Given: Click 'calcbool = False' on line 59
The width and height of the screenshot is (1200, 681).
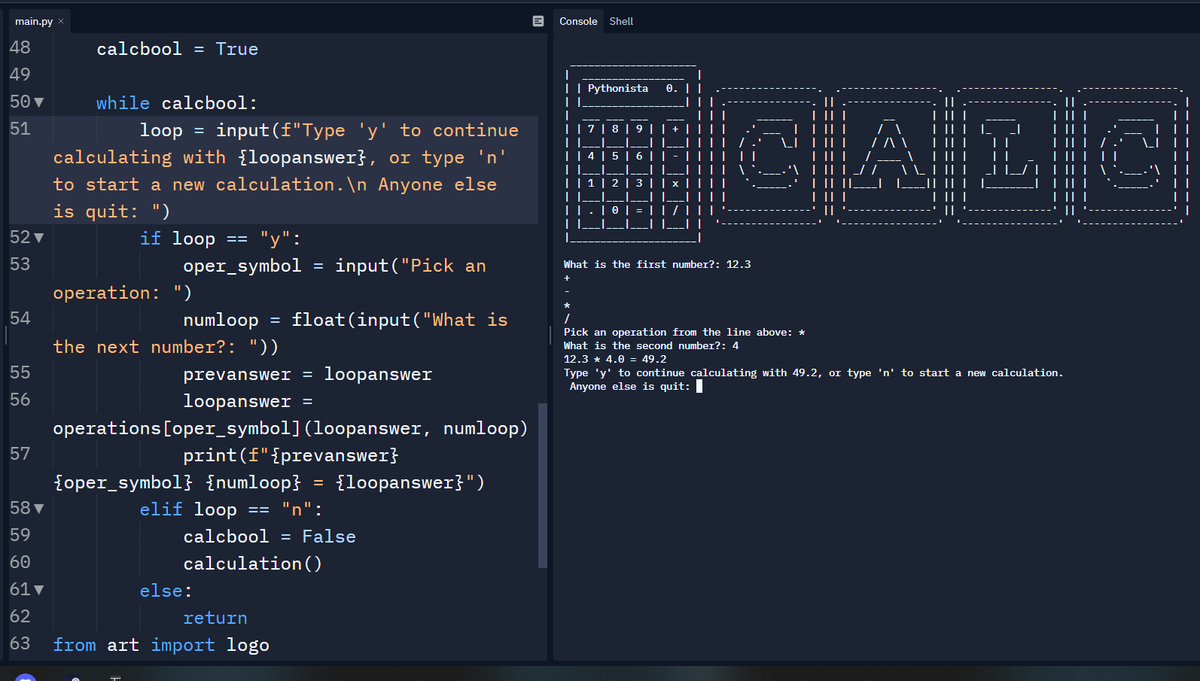Looking at the screenshot, I should [269, 537].
